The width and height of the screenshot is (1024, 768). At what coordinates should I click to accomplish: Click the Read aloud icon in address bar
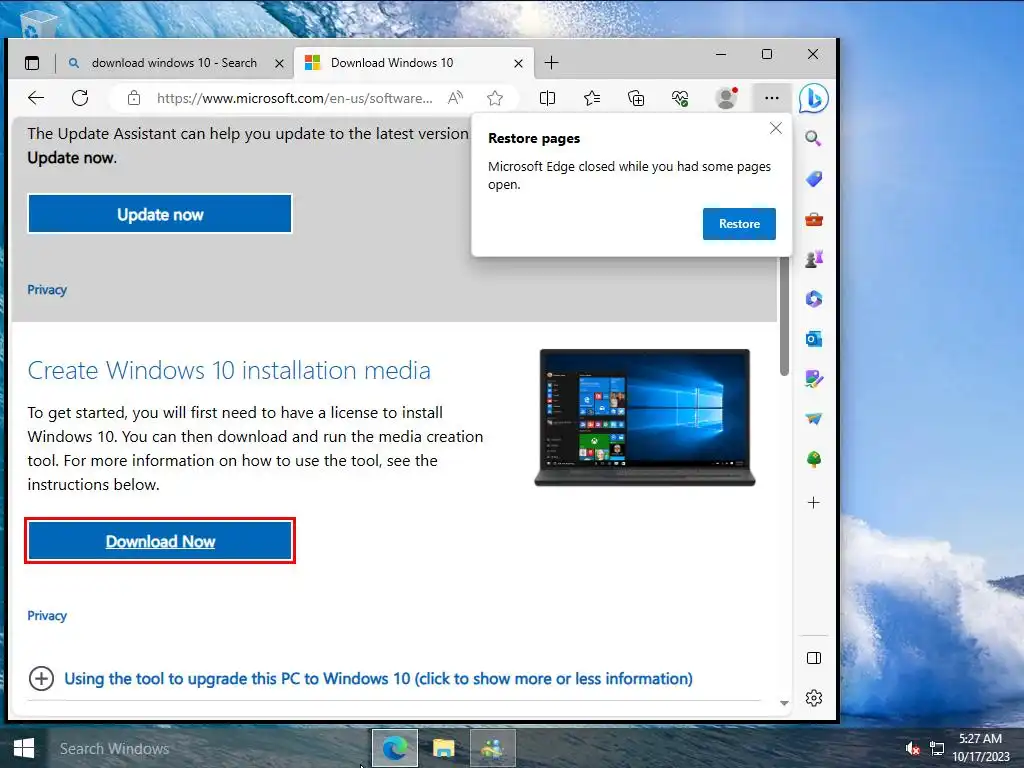coord(455,98)
